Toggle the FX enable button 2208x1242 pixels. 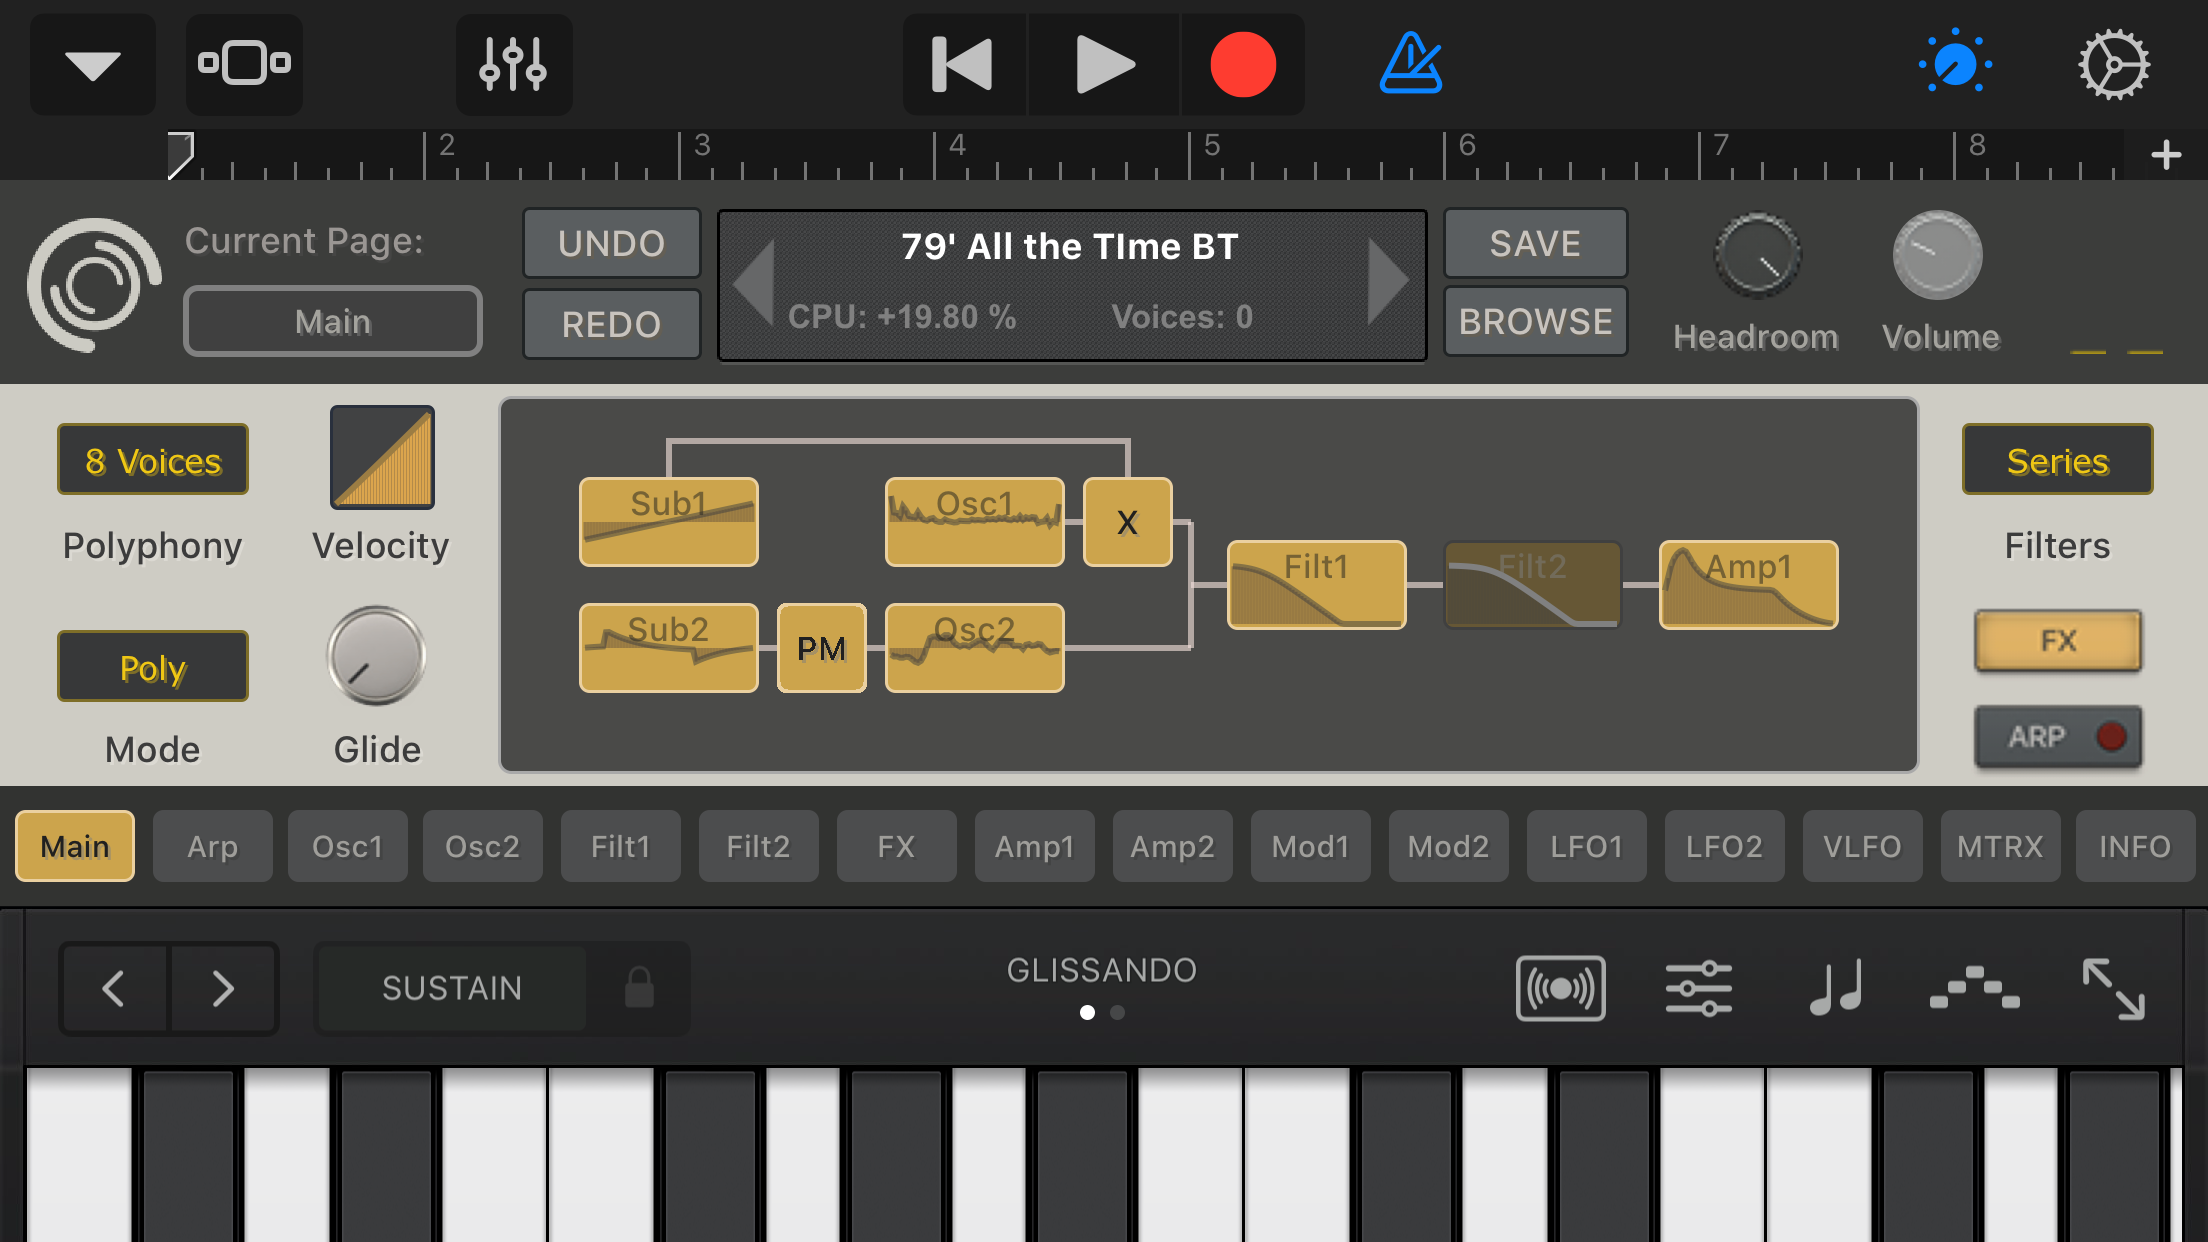[2058, 641]
